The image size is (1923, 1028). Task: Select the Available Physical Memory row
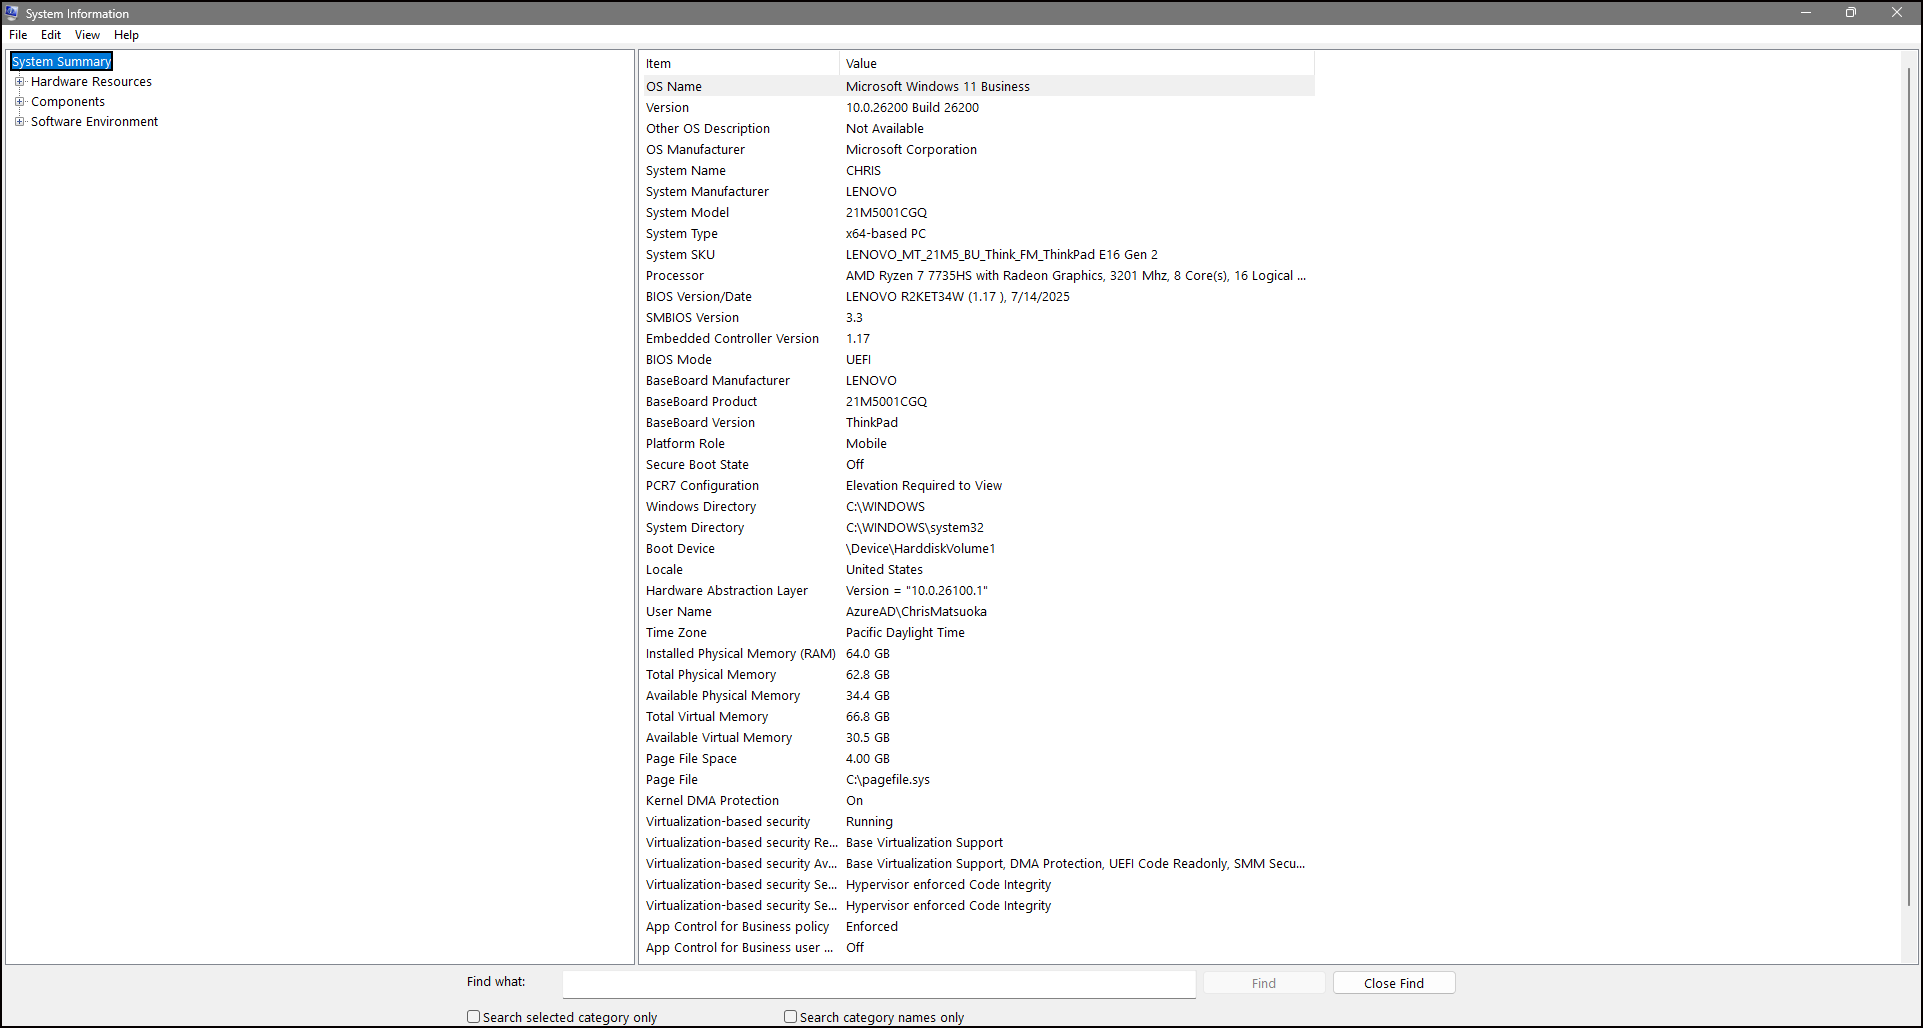pyautogui.click(x=977, y=696)
